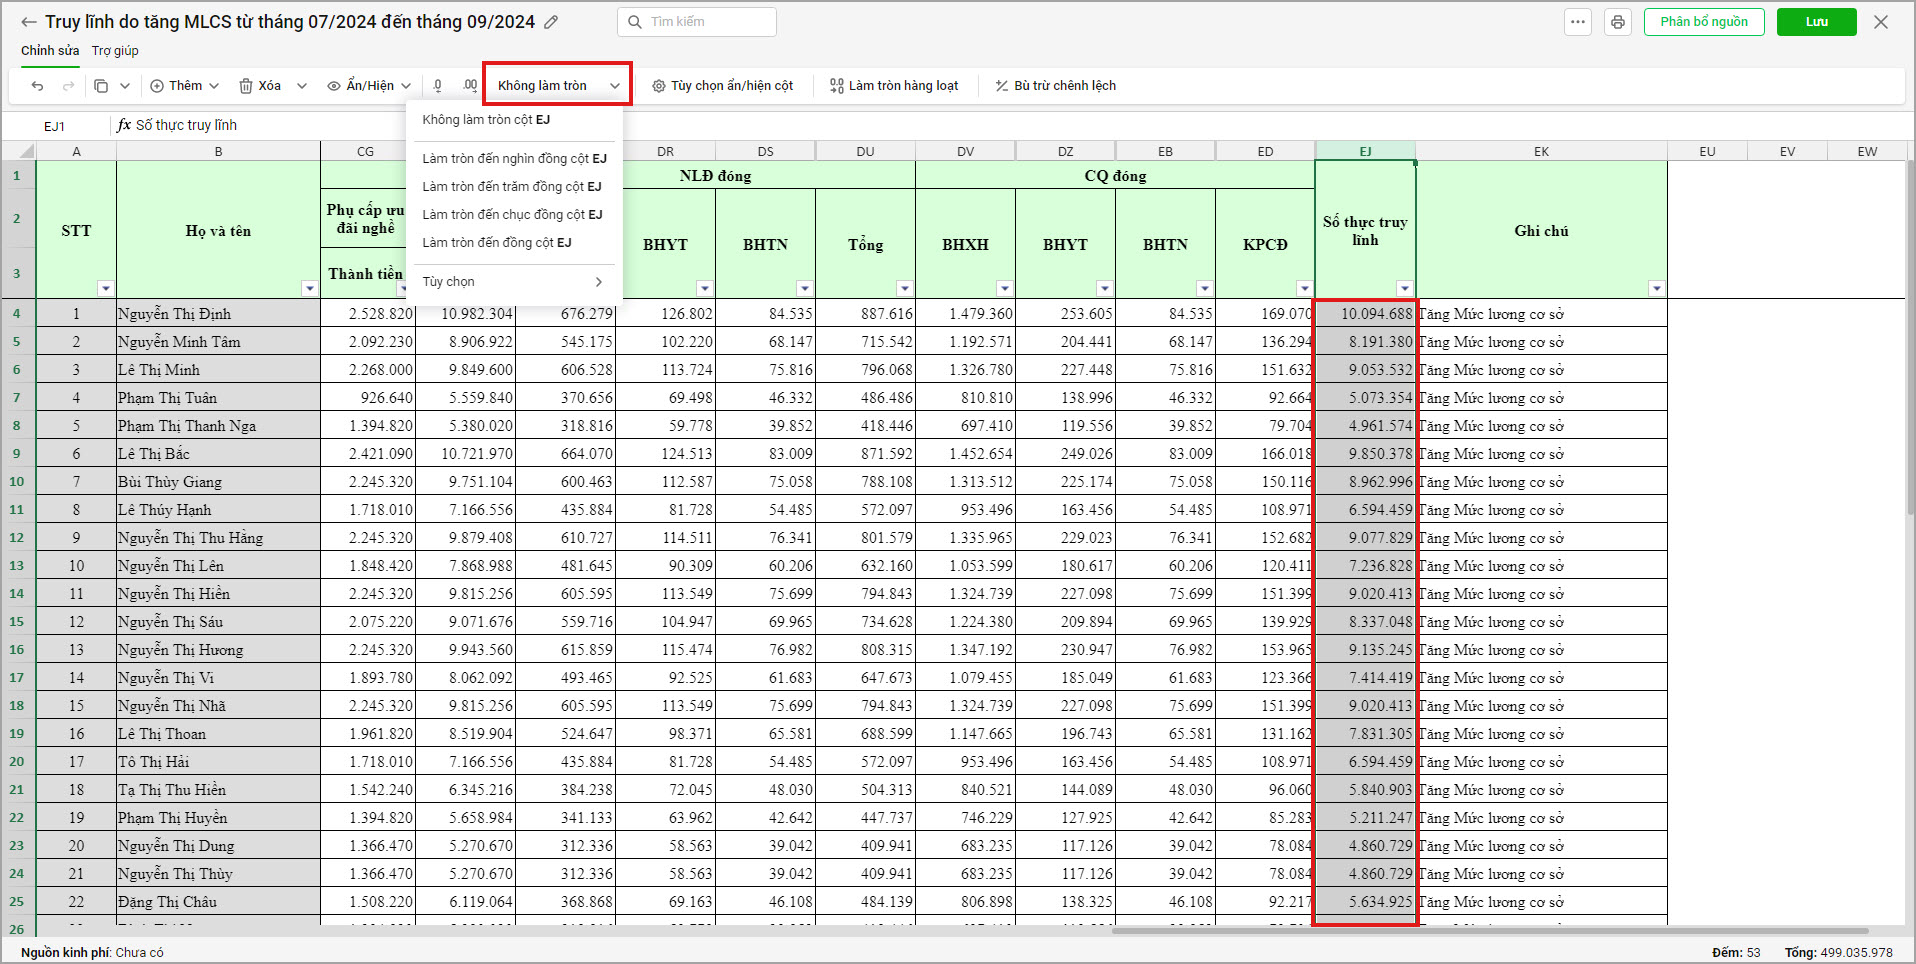Click the Tổng: 499.035.978 status value

(x=1838, y=952)
